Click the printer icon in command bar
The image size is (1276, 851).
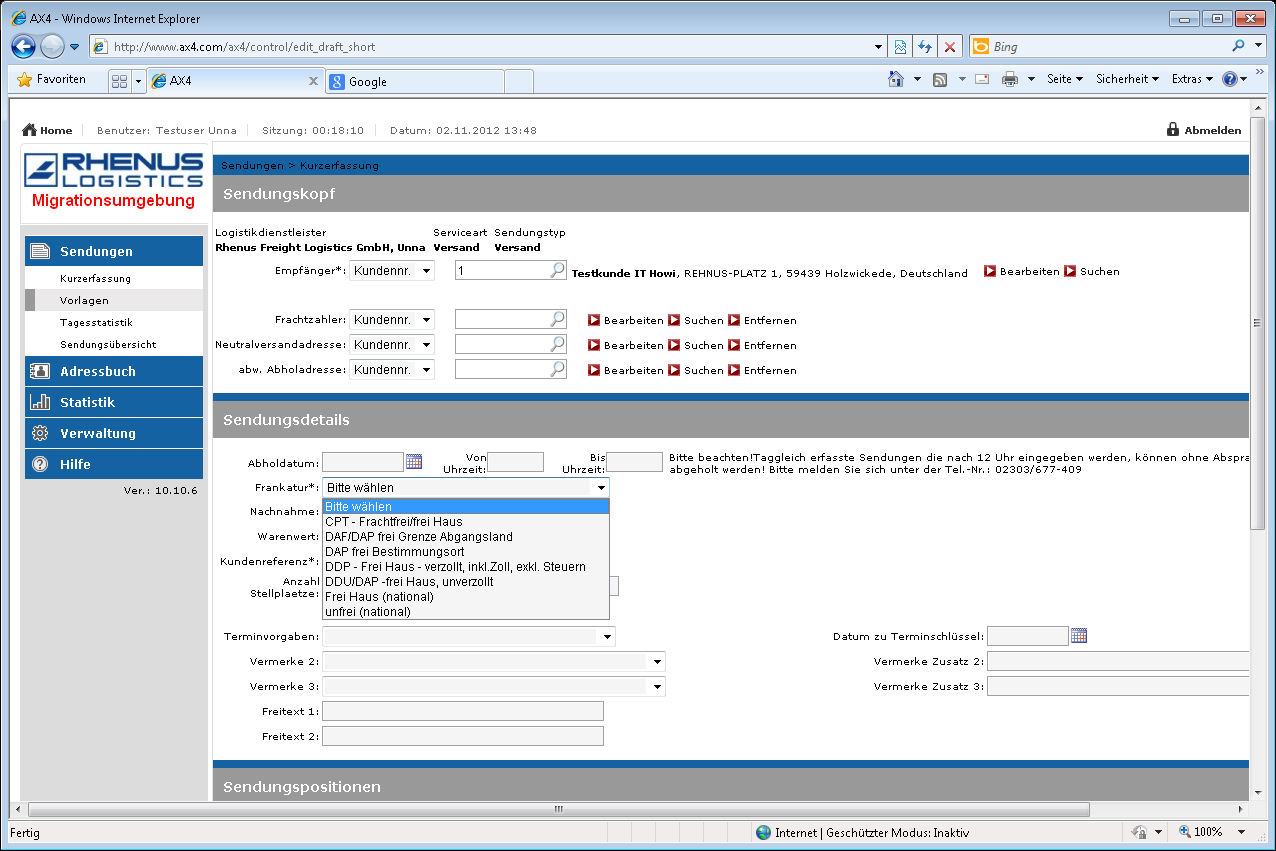pos(1010,79)
